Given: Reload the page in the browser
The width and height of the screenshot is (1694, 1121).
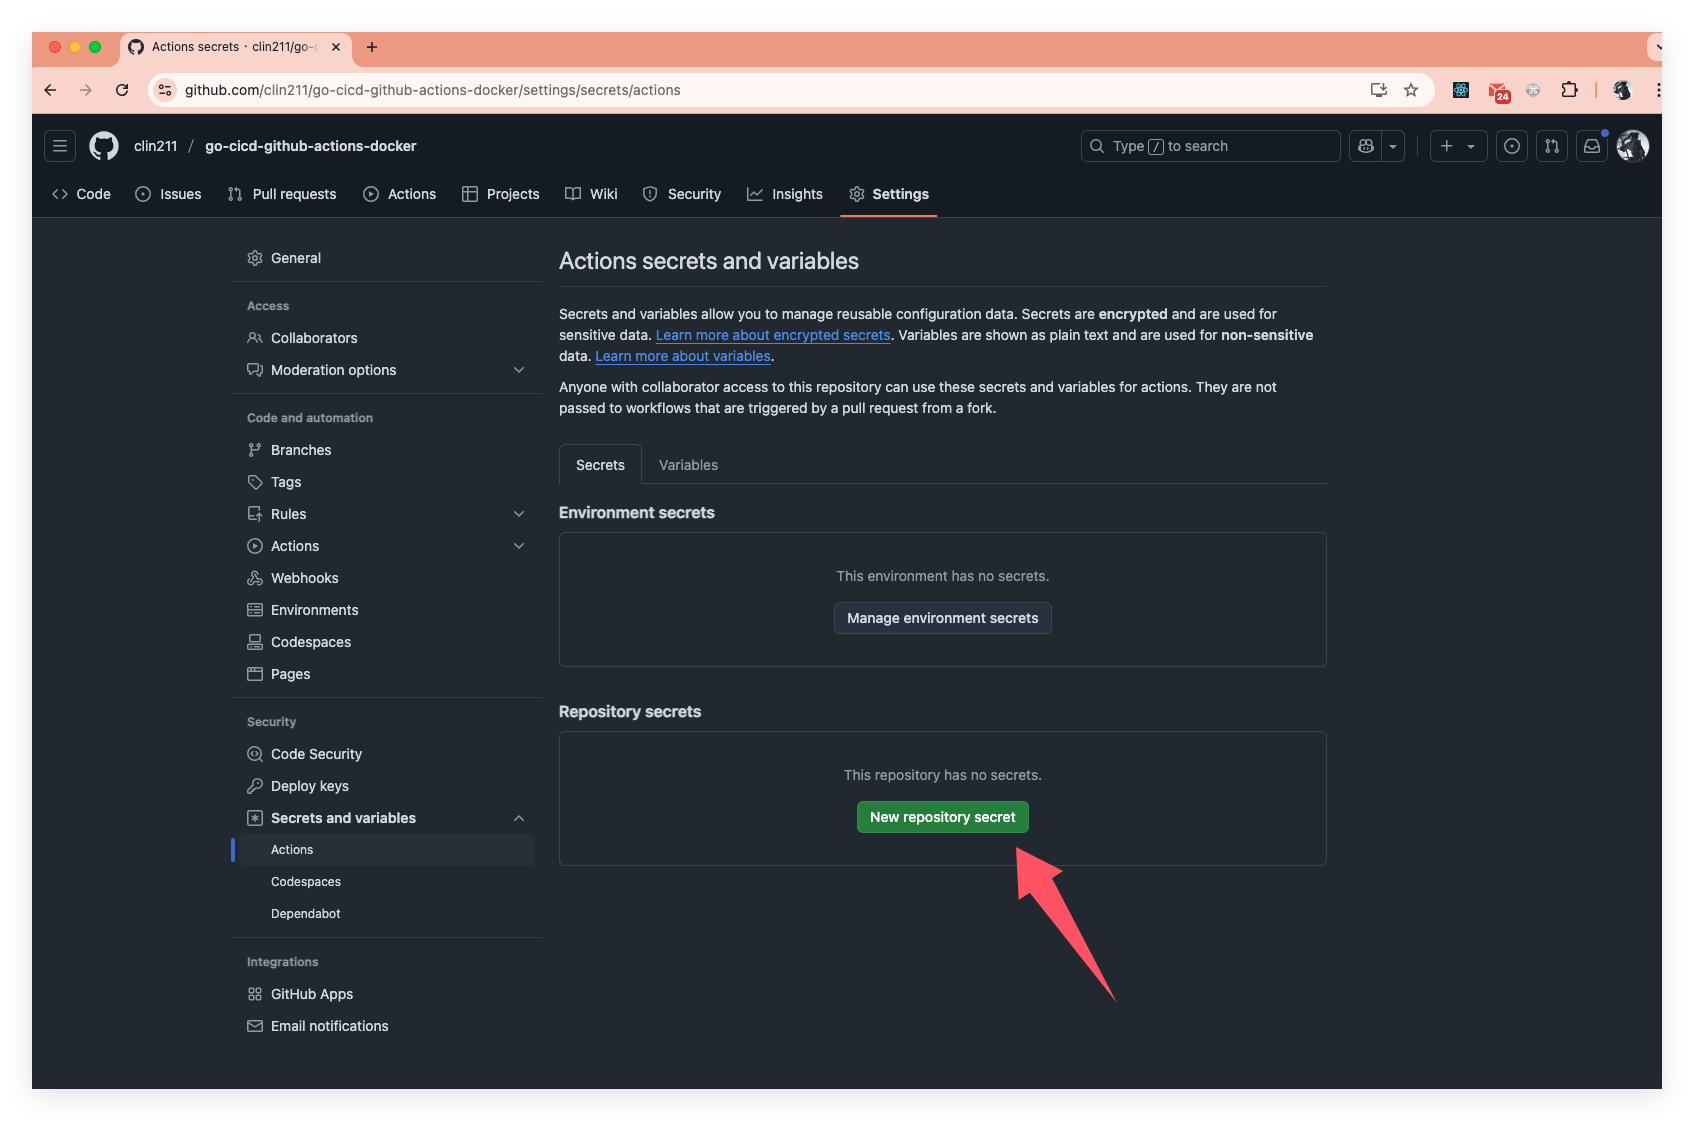Looking at the screenshot, I should [x=122, y=90].
